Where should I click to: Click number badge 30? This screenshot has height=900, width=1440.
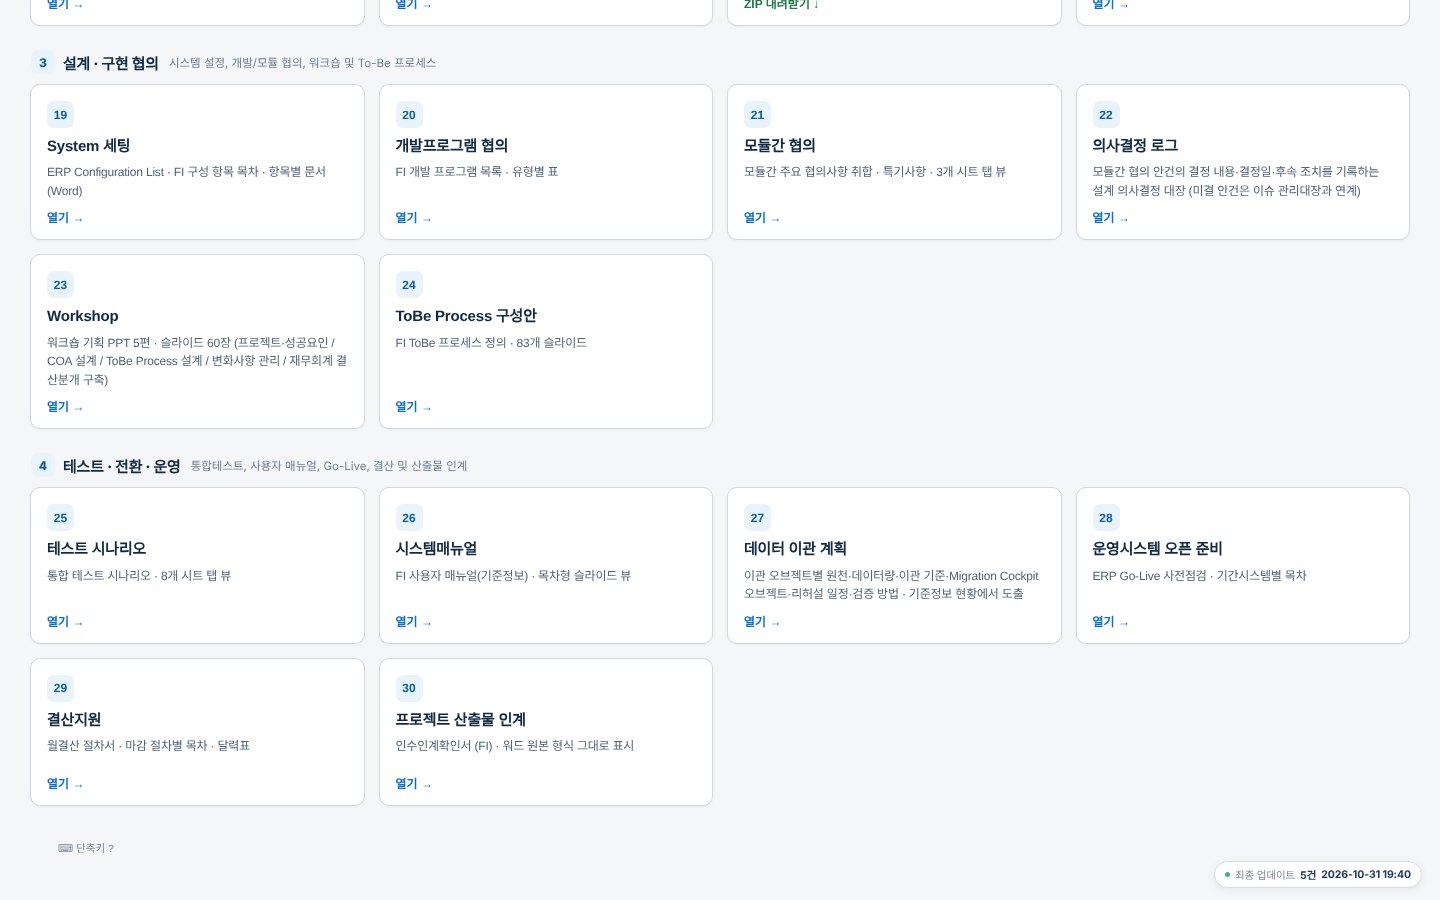click(x=409, y=688)
